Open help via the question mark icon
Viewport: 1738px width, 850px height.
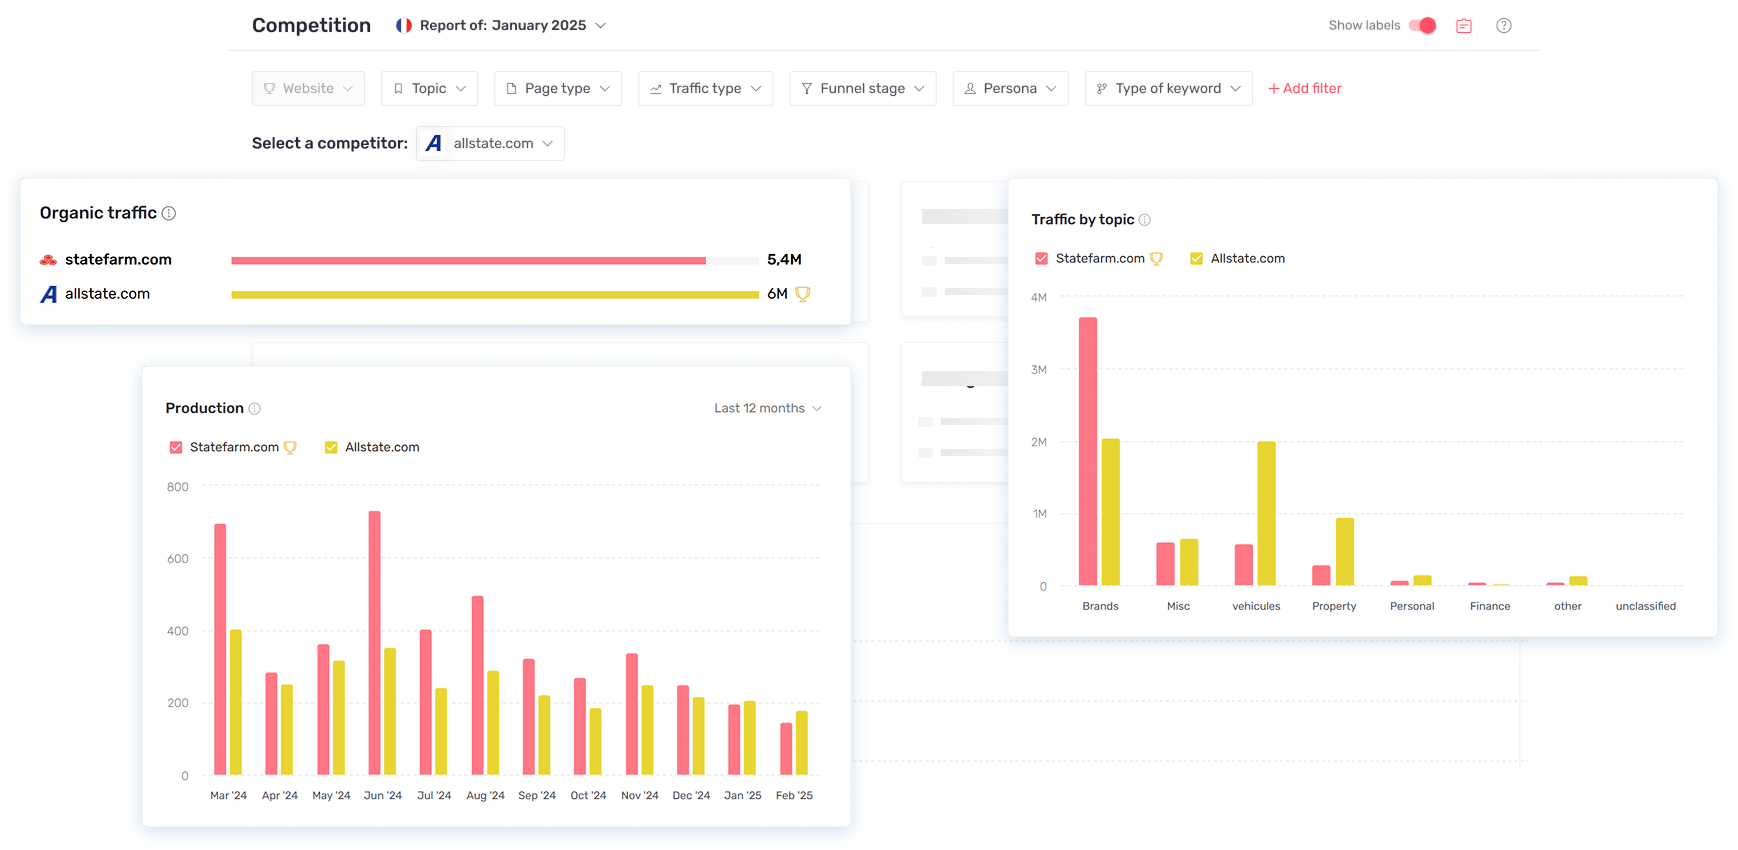click(1504, 26)
